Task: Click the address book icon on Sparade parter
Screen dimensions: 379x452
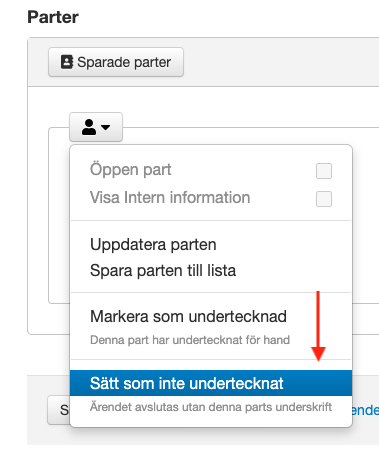Action: [x=67, y=62]
